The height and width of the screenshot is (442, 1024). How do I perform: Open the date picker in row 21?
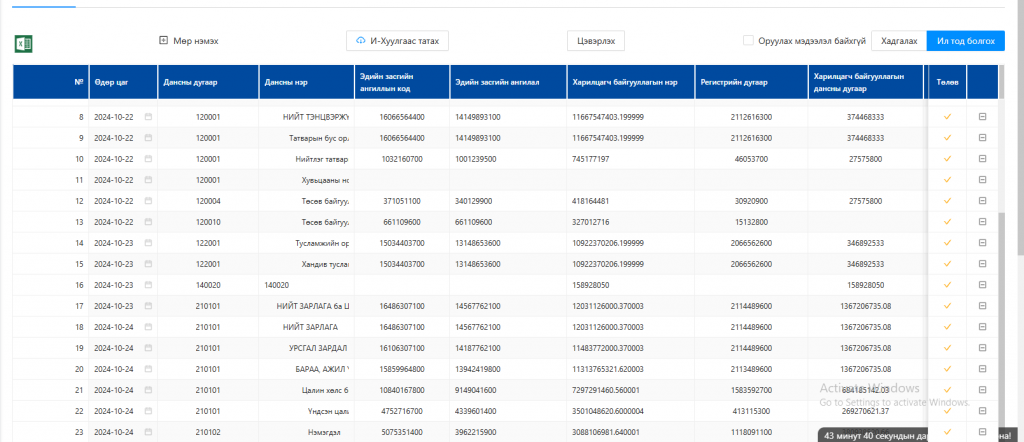tap(148, 390)
